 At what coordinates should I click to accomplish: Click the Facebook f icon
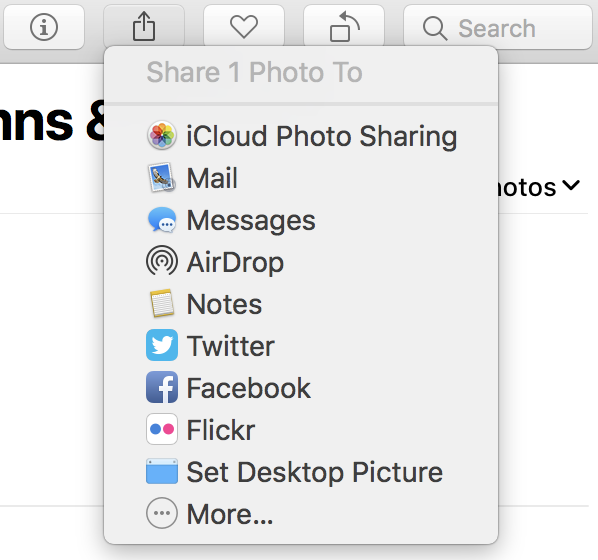coord(162,387)
